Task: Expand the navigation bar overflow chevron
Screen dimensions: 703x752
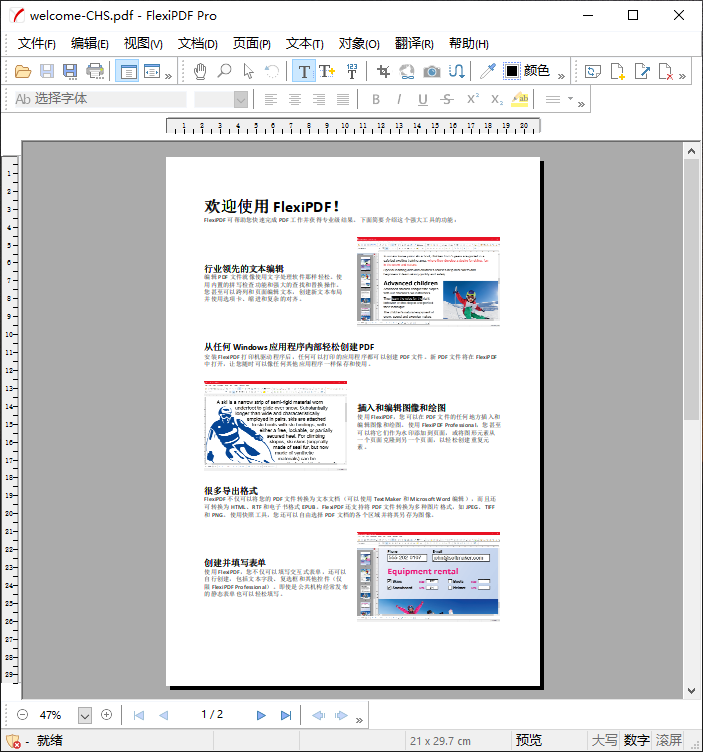Action: [359, 720]
